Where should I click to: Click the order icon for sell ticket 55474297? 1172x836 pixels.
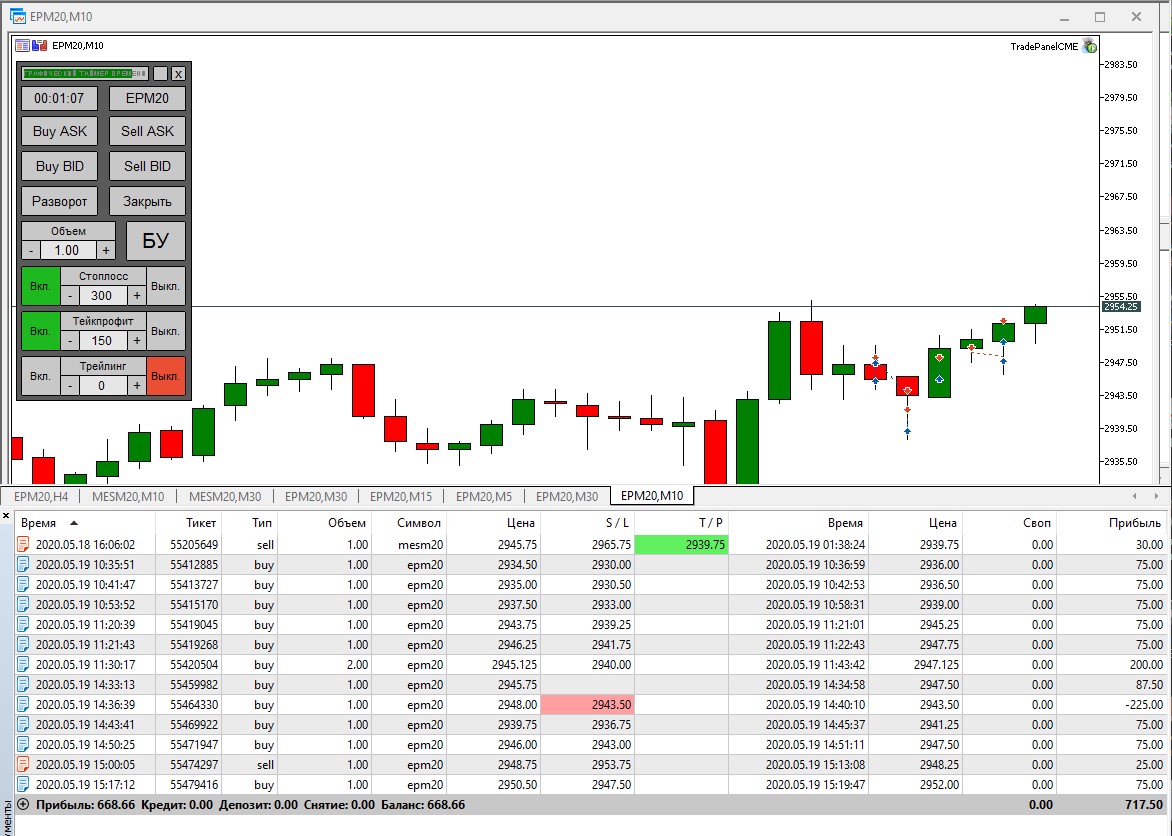click(x=23, y=764)
